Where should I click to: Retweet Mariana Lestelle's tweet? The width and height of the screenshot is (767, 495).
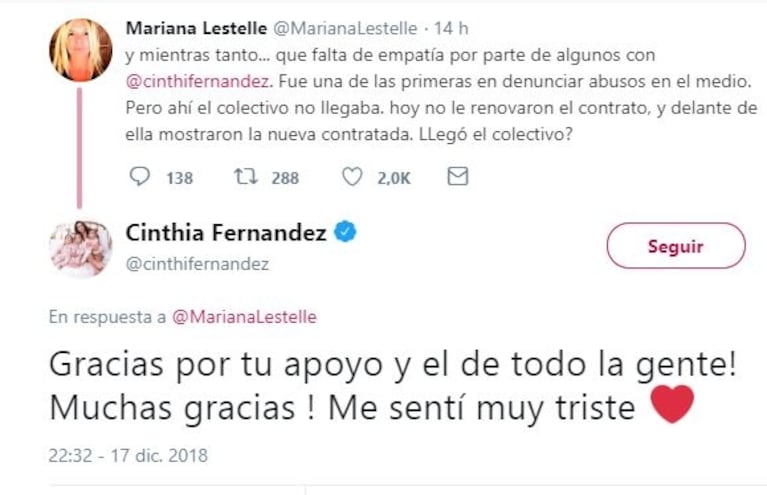244,177
